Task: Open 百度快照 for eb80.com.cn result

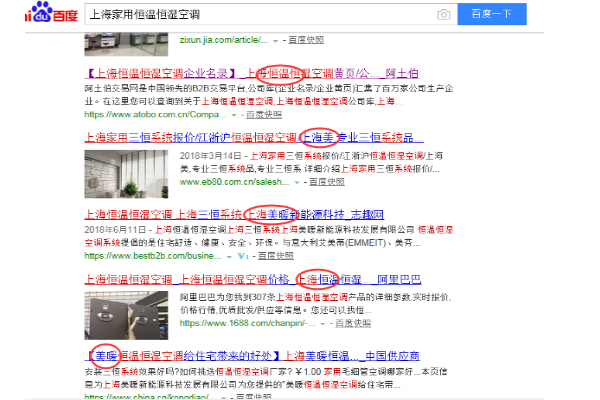Action: [327, 182]
